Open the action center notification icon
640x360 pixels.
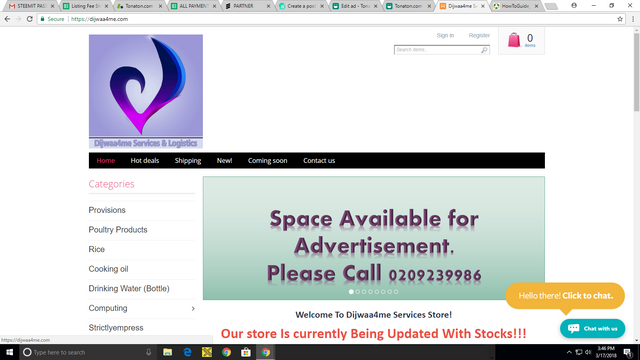pyautogui.click(x=628, y=352)
